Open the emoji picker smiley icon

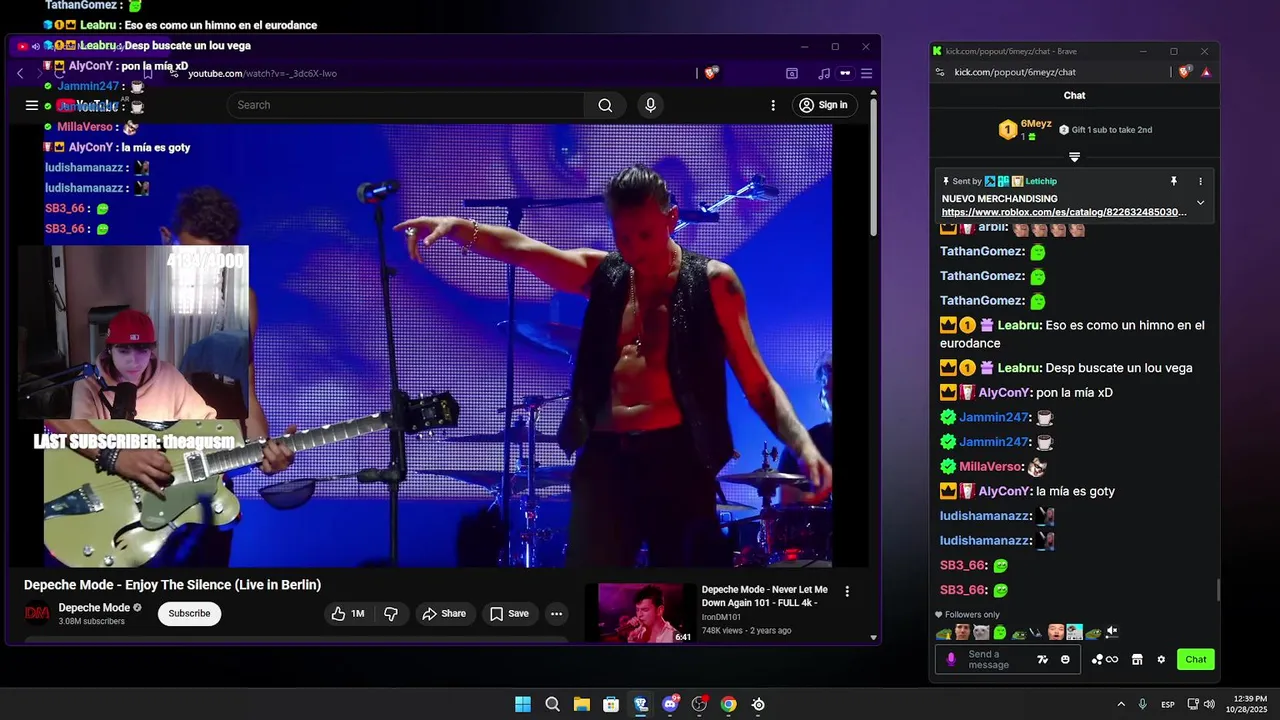pos(1065,659)
